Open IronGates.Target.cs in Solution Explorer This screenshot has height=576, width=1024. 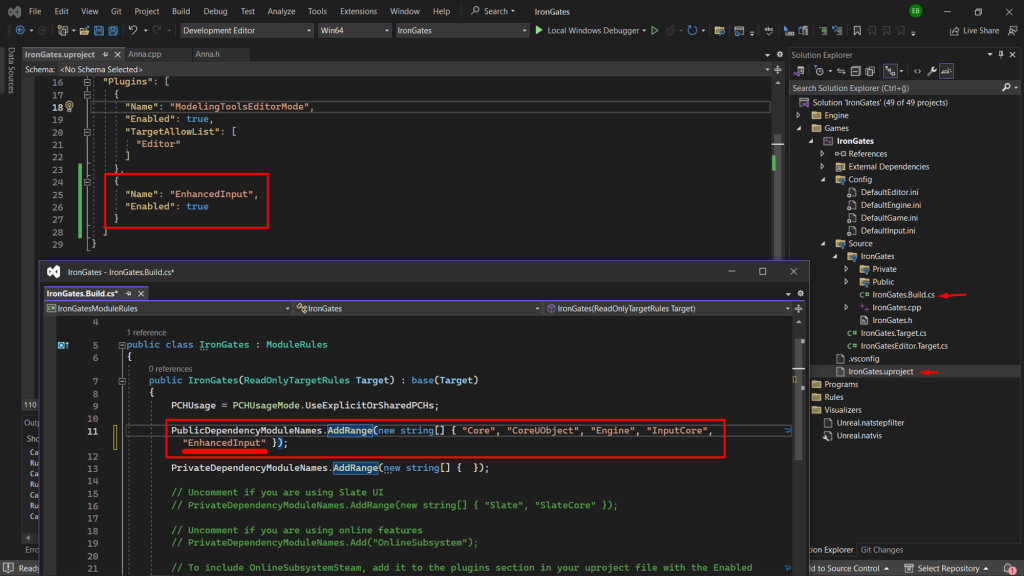892,333
